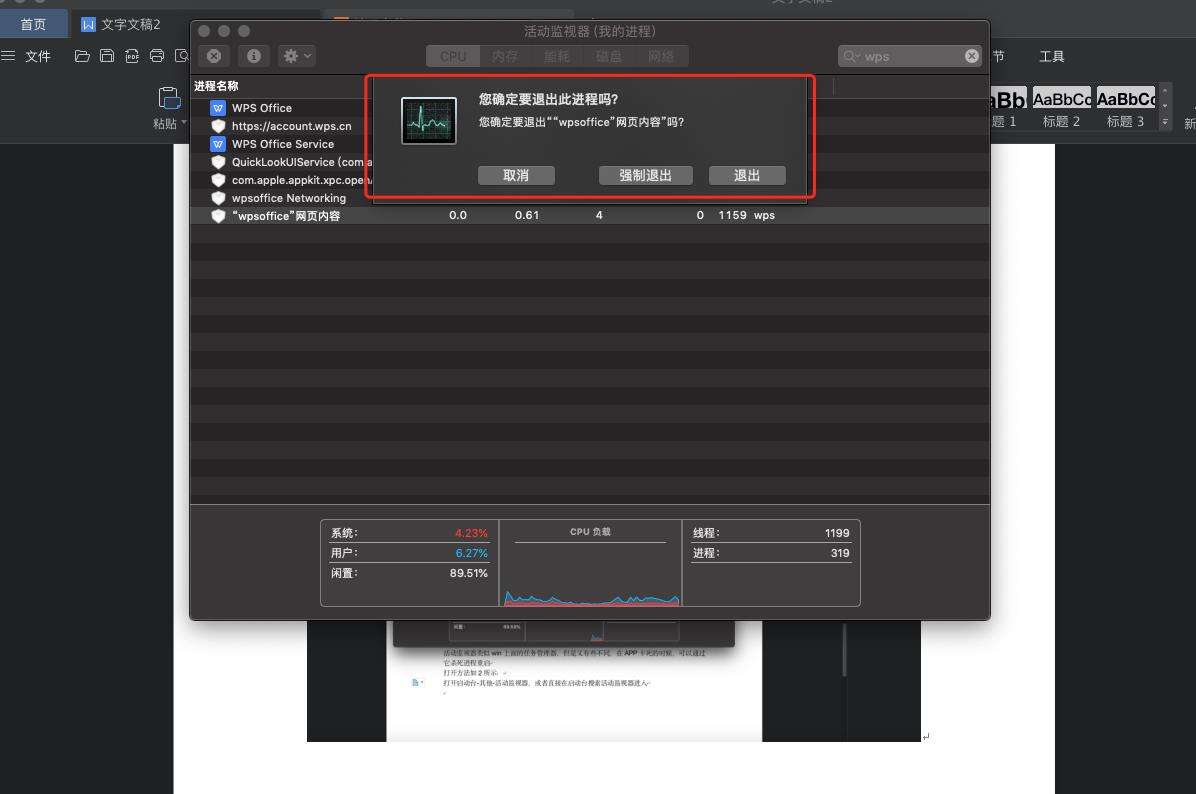
Task: Click the stop-process X icon in Activity Monitor toolbar
Action: (x=214, y=56)
